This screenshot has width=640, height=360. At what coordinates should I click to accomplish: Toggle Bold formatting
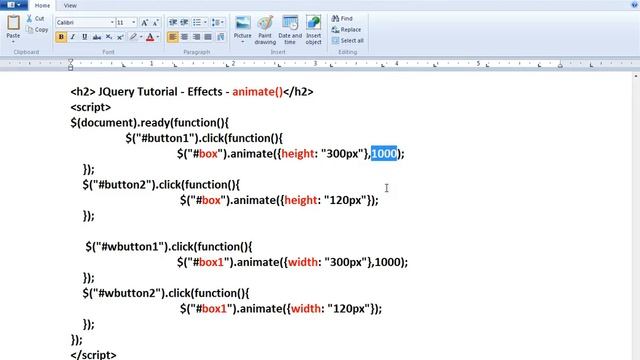61,37
